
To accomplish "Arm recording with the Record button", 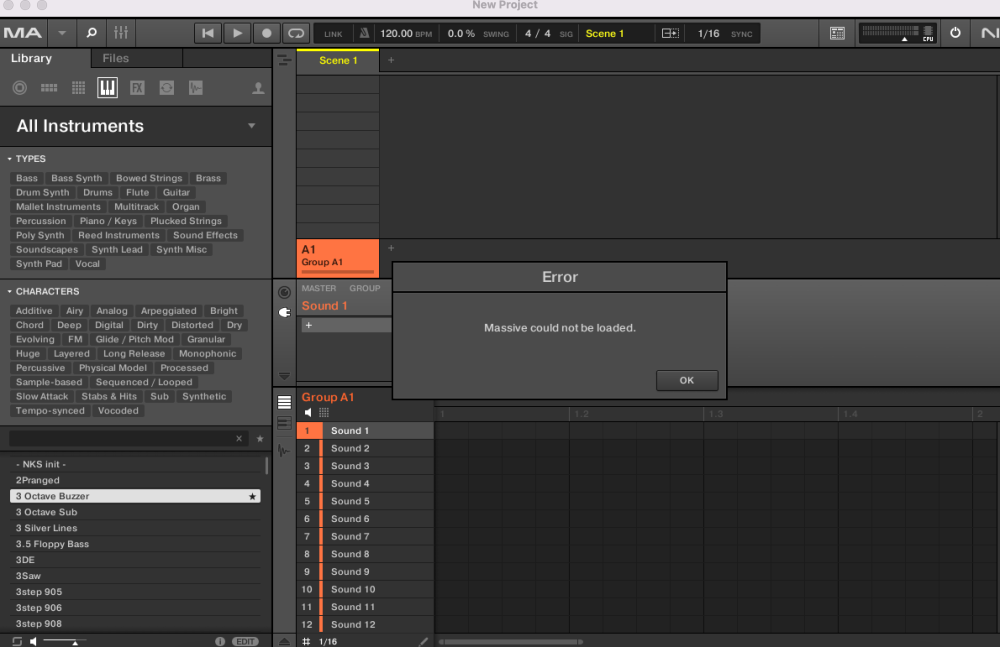I will (x=267, y=33).
